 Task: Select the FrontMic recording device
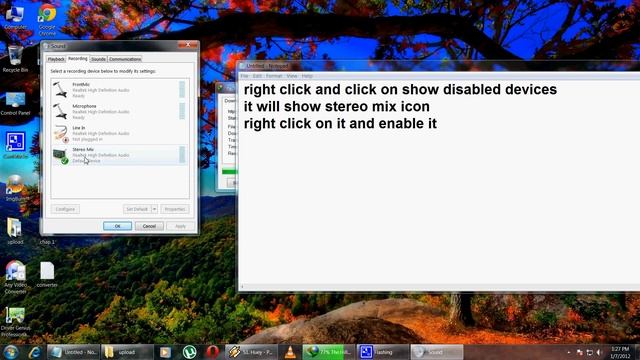(119, 90)
